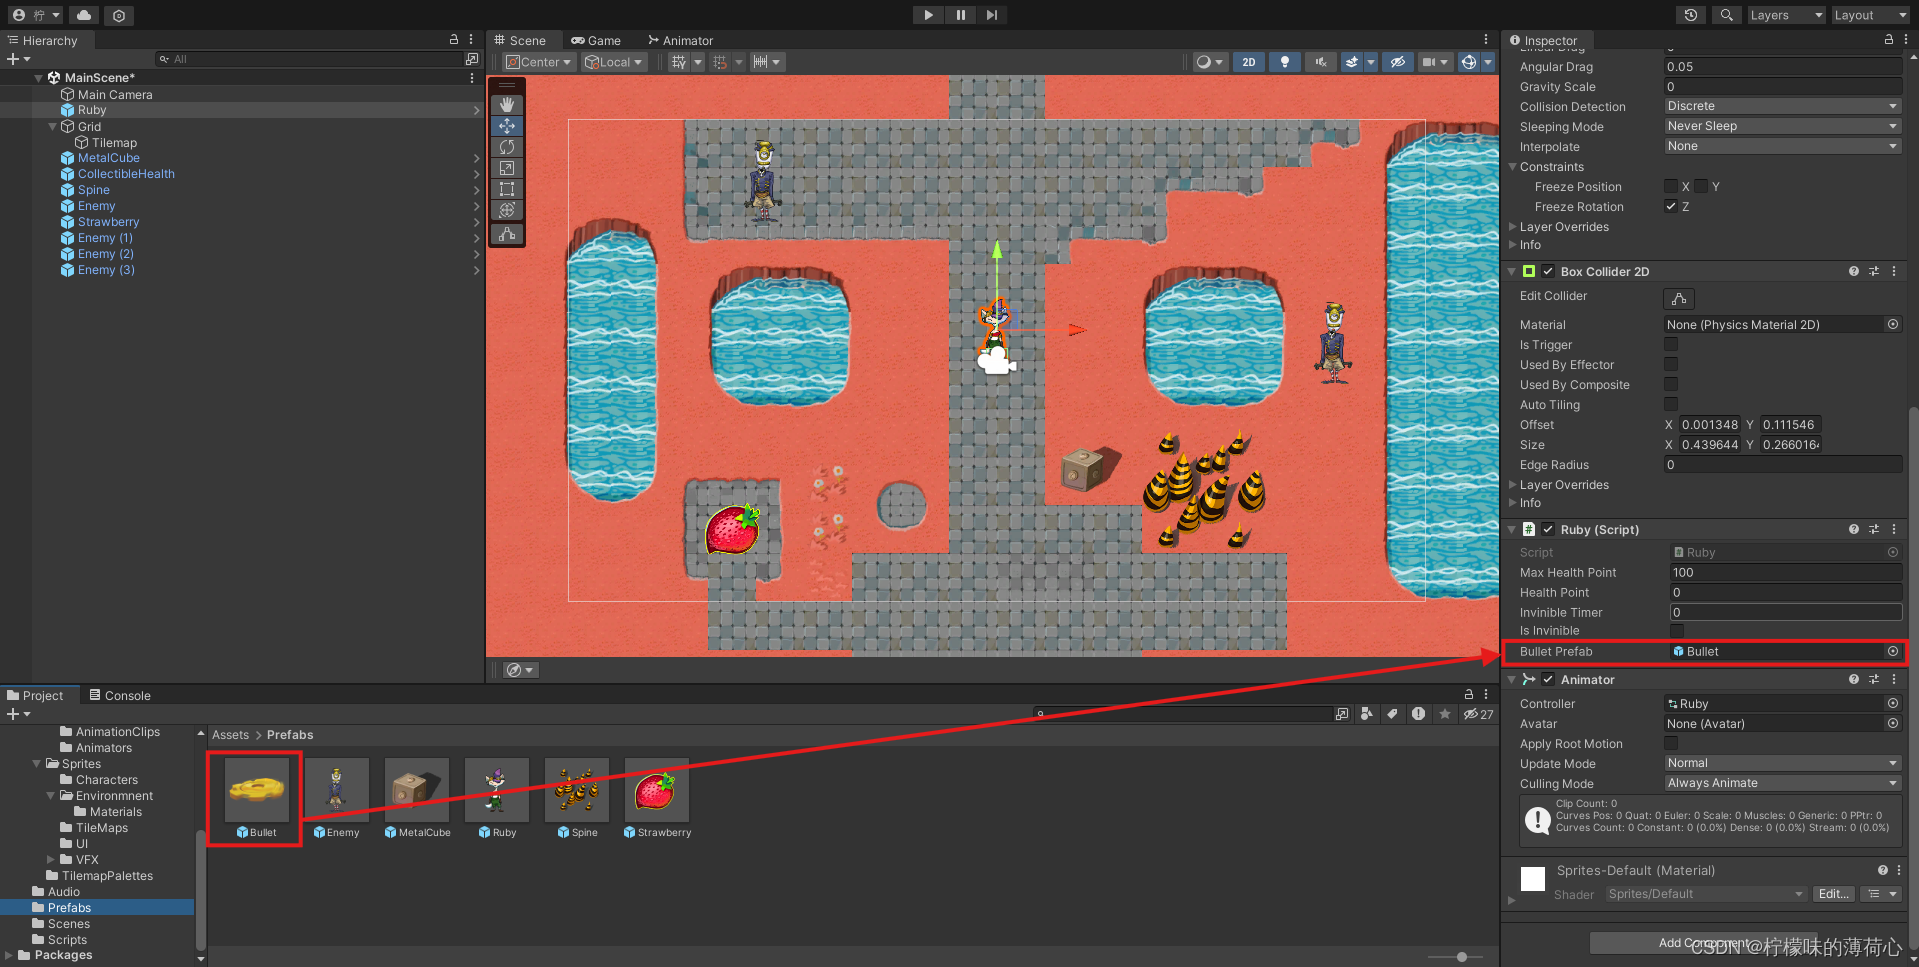Viewport: 1919px width, 967px height.
Task: Disable Box Collider 2D component checkbox
Action: click(1548, 272)
